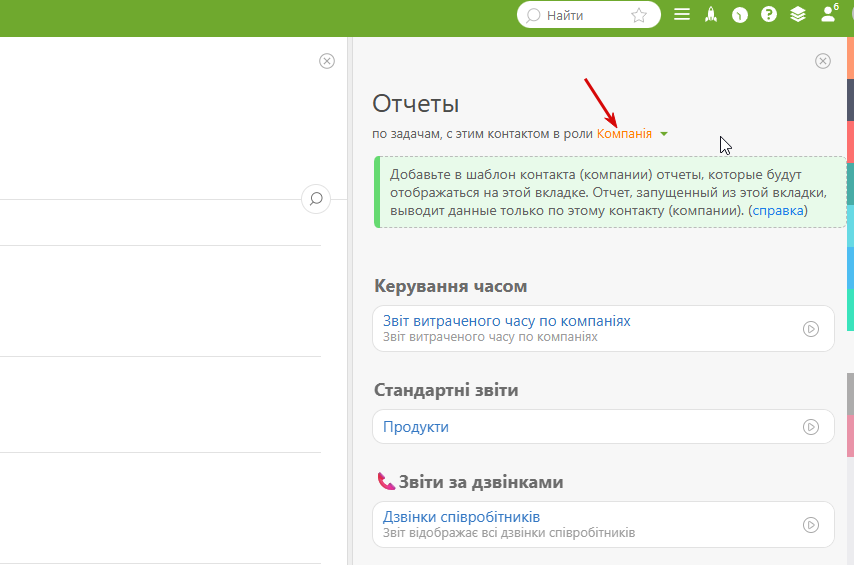Click the orange color strip on right edge

tap(850, 58)
